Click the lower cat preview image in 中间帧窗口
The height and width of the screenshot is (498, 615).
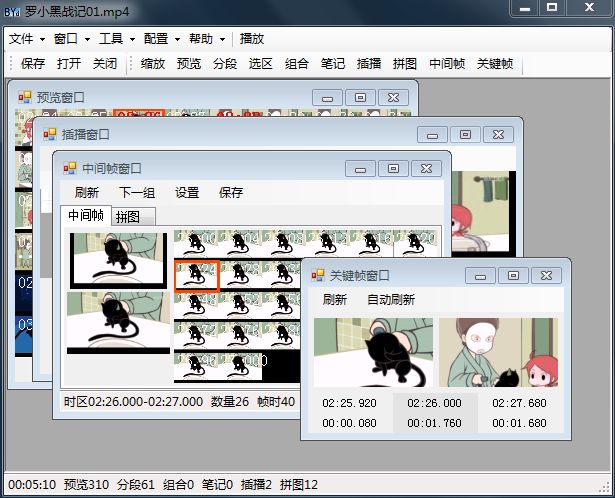tap(118, 323)
